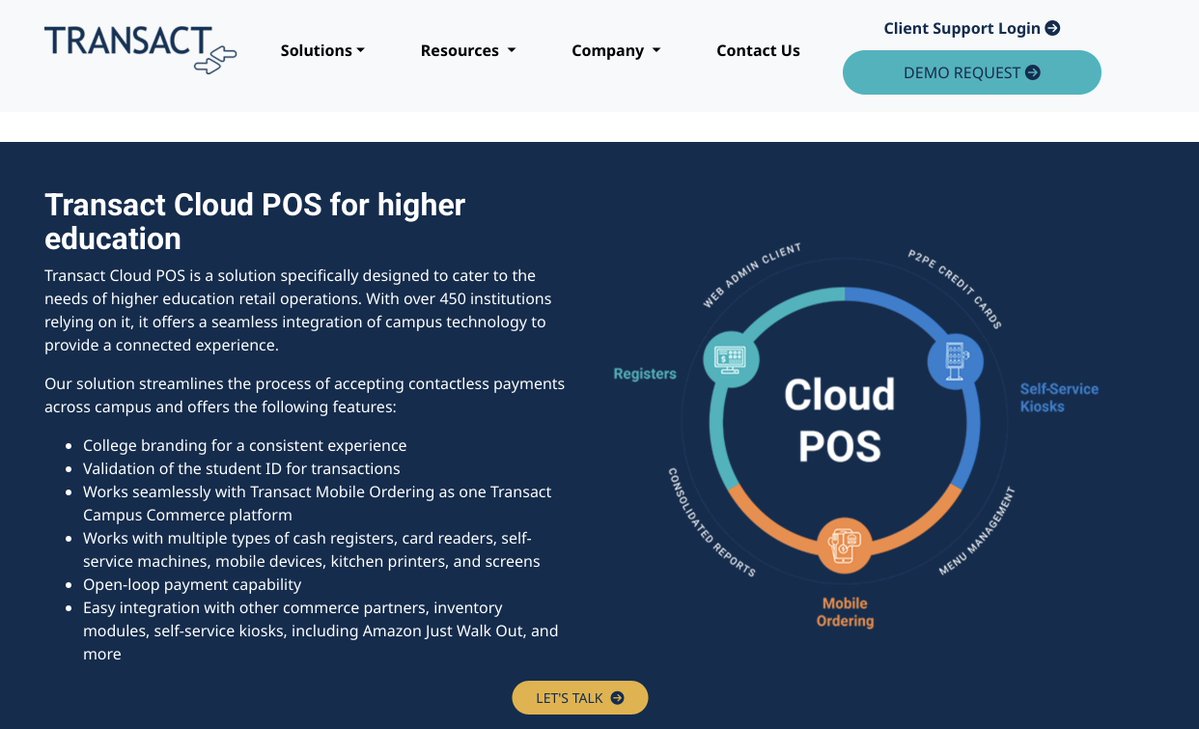
Task: Go to Contact Us page
Action: point(758,50)
